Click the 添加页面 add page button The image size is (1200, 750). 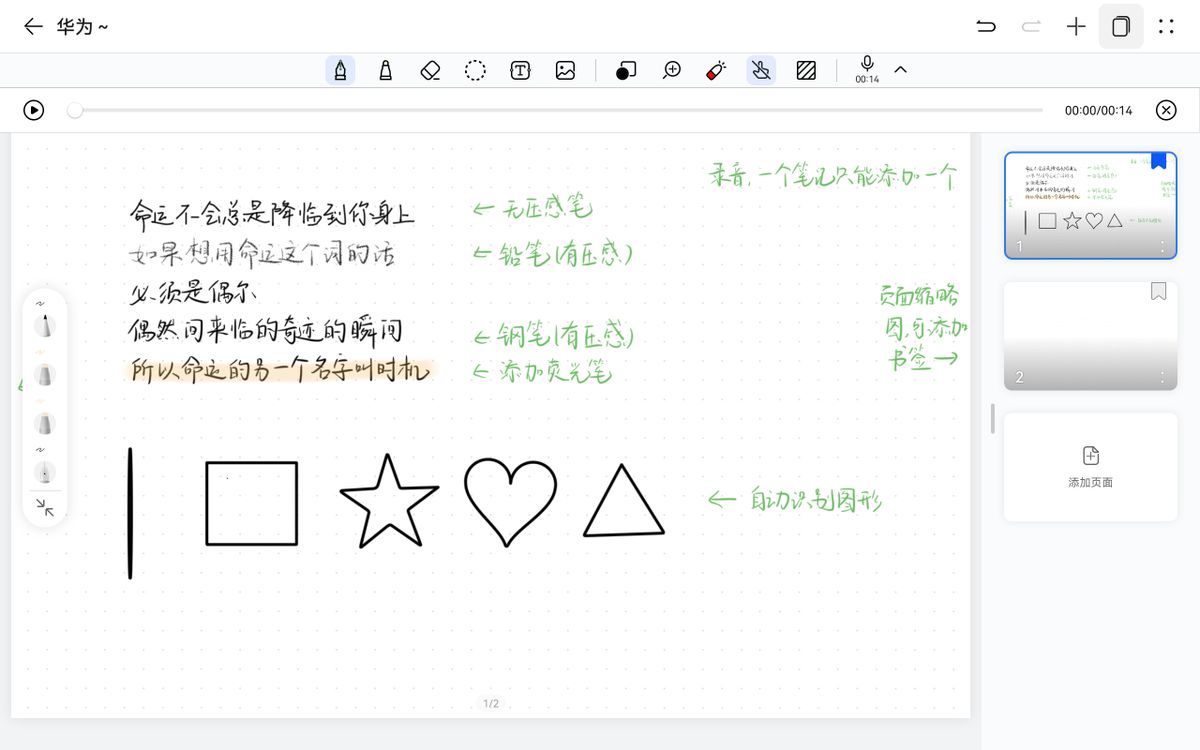(x=1090, y=467)
